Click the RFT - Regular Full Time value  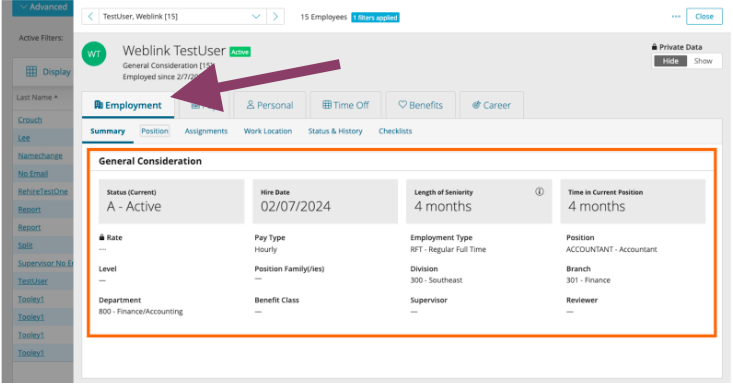[448, 249]
